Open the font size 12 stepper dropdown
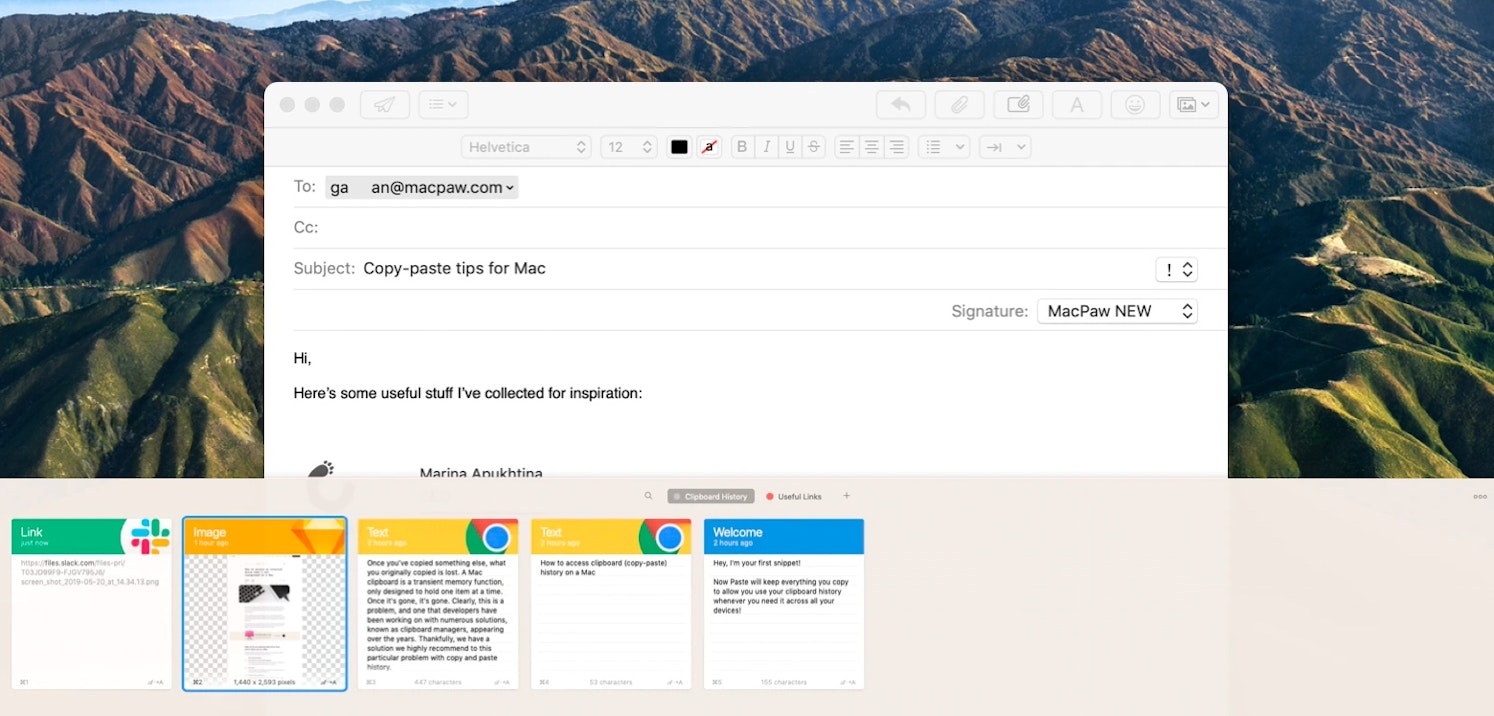 tap(628, 146)
